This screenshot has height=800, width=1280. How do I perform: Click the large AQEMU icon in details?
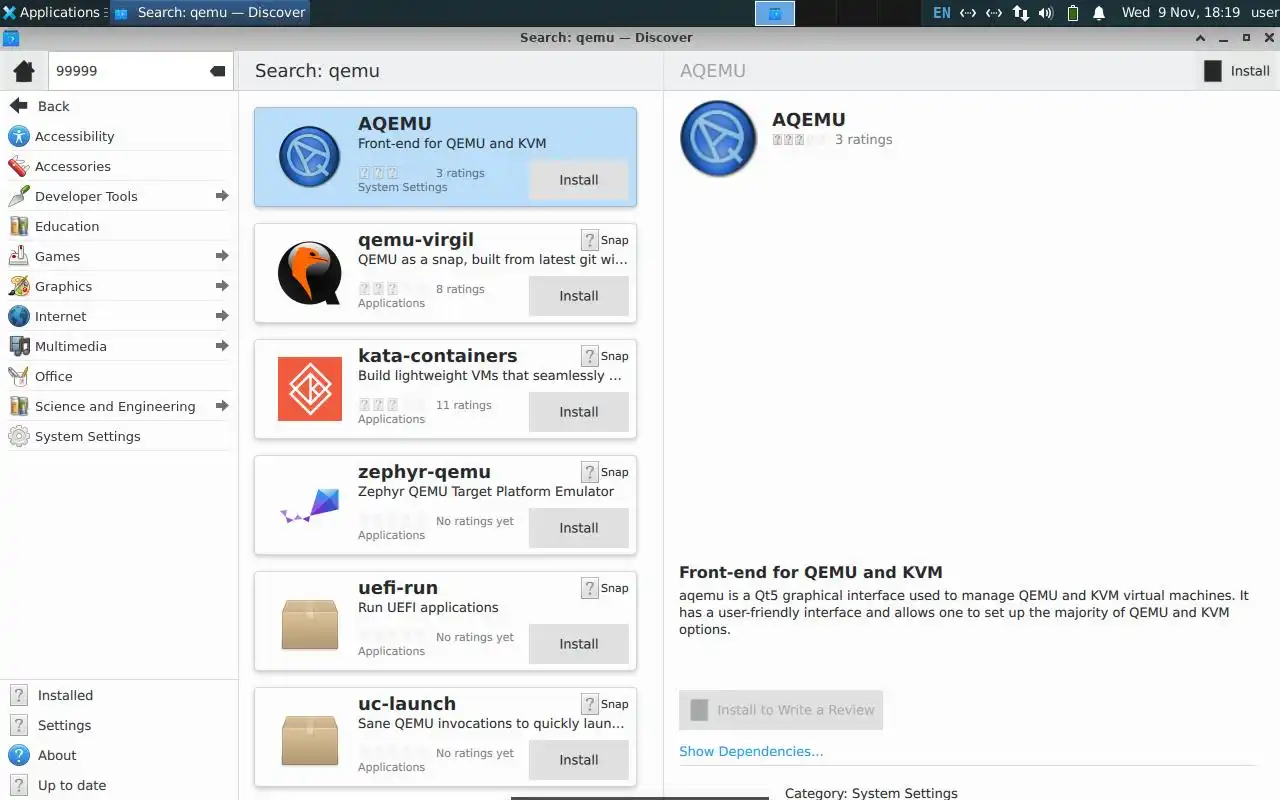718,138
